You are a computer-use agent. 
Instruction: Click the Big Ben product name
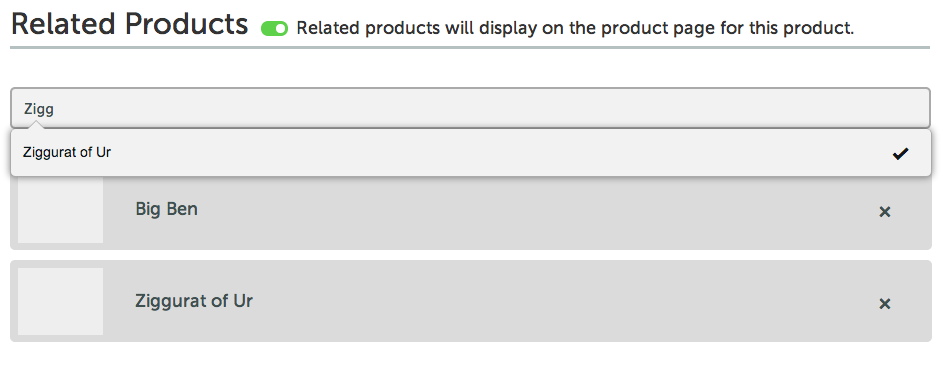click(x=166, y=209)
